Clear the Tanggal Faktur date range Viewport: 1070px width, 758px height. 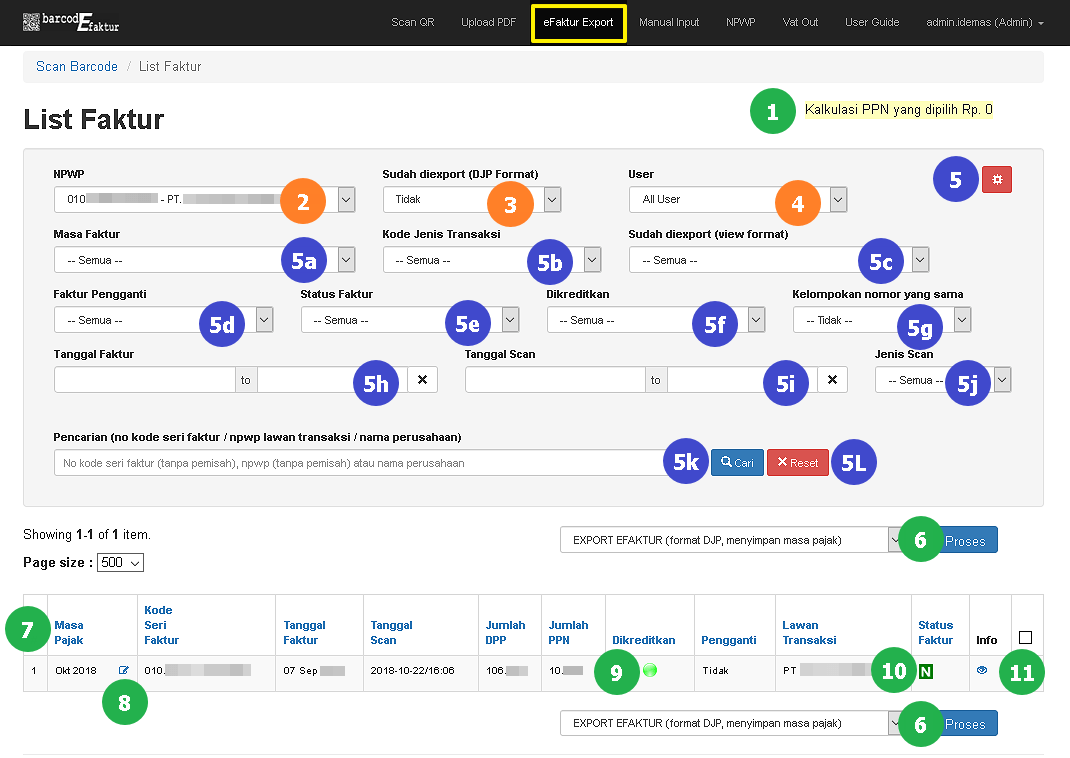422,380
